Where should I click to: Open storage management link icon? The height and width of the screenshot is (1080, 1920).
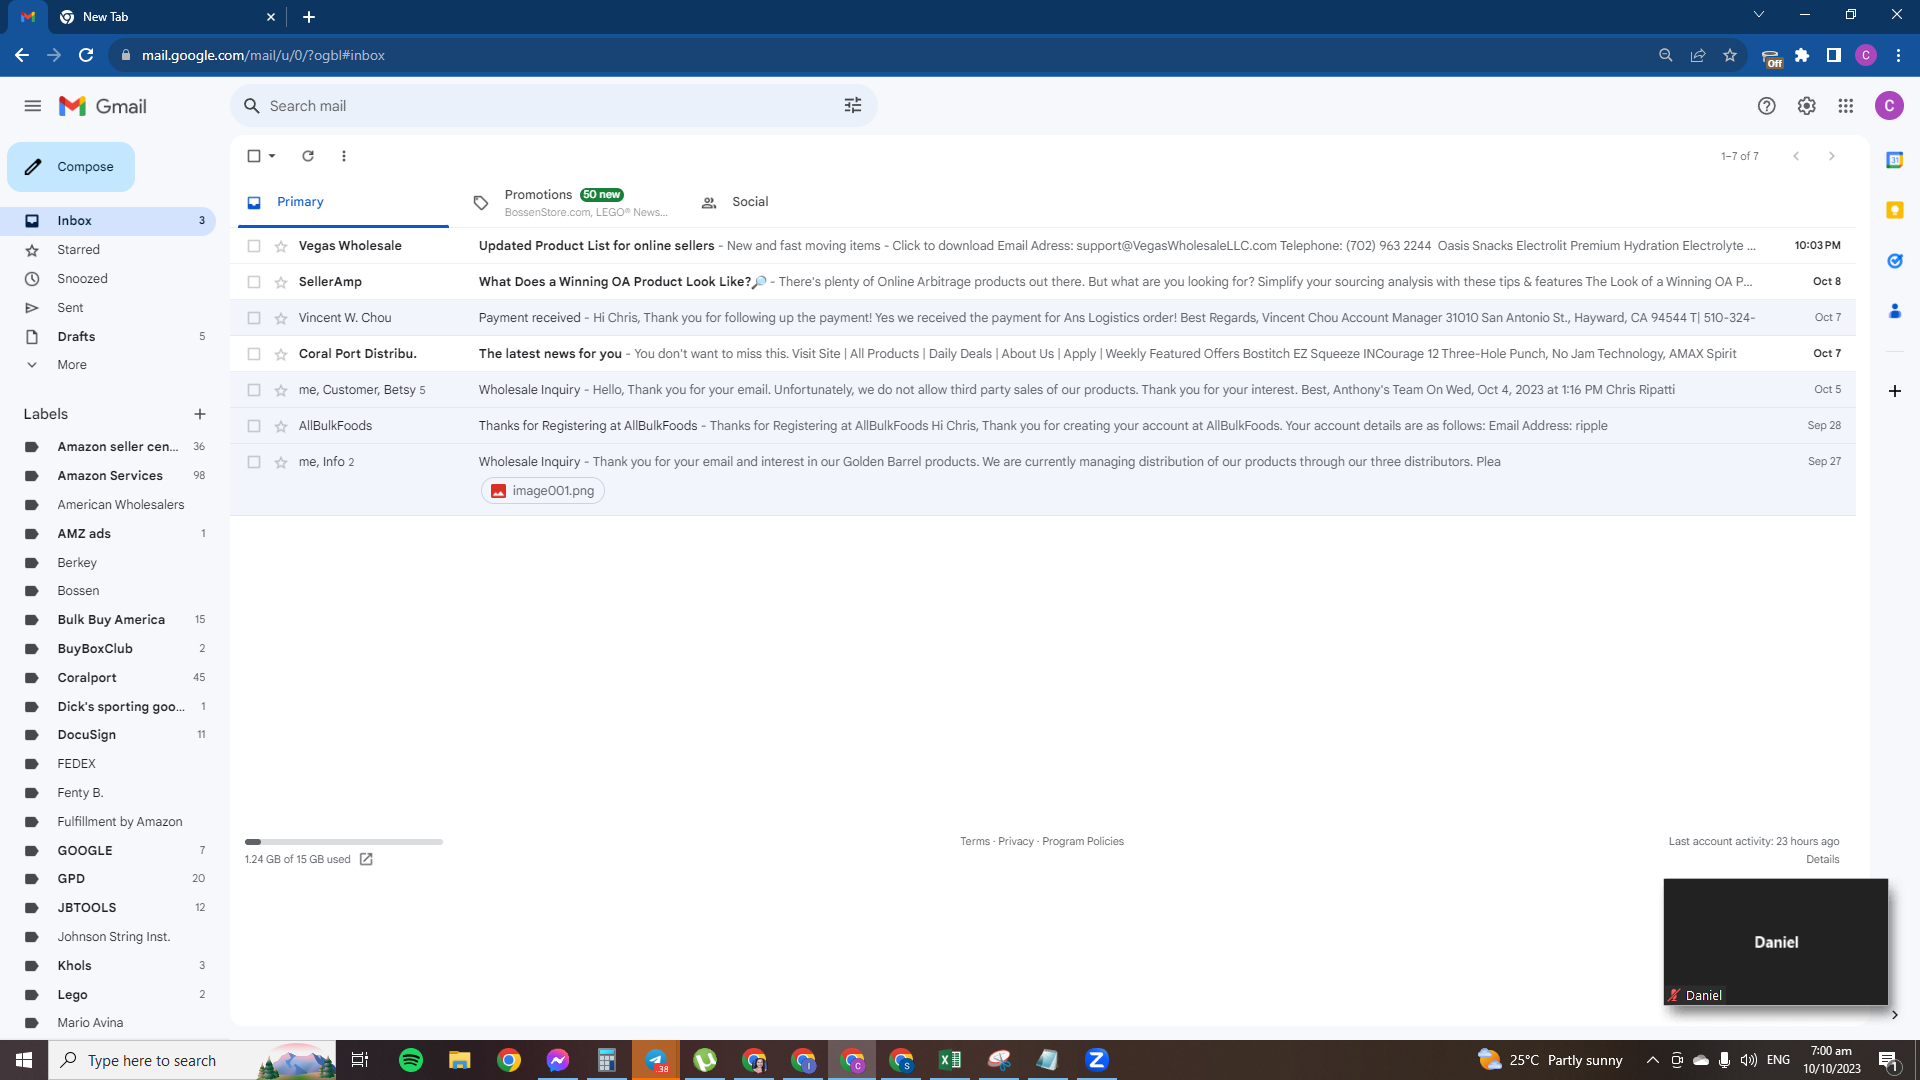coord(366,859)
